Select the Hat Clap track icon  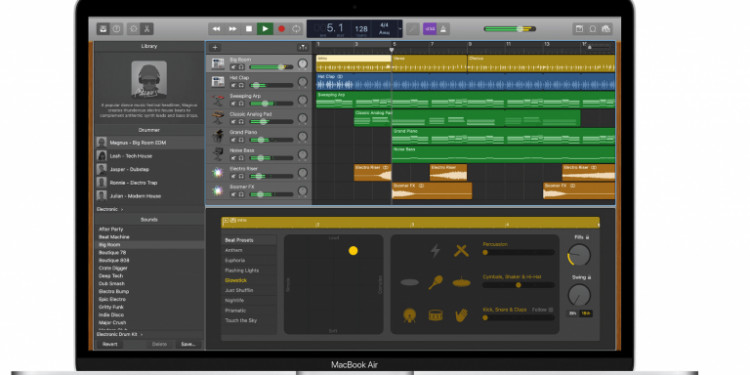(x=218, y=82)
